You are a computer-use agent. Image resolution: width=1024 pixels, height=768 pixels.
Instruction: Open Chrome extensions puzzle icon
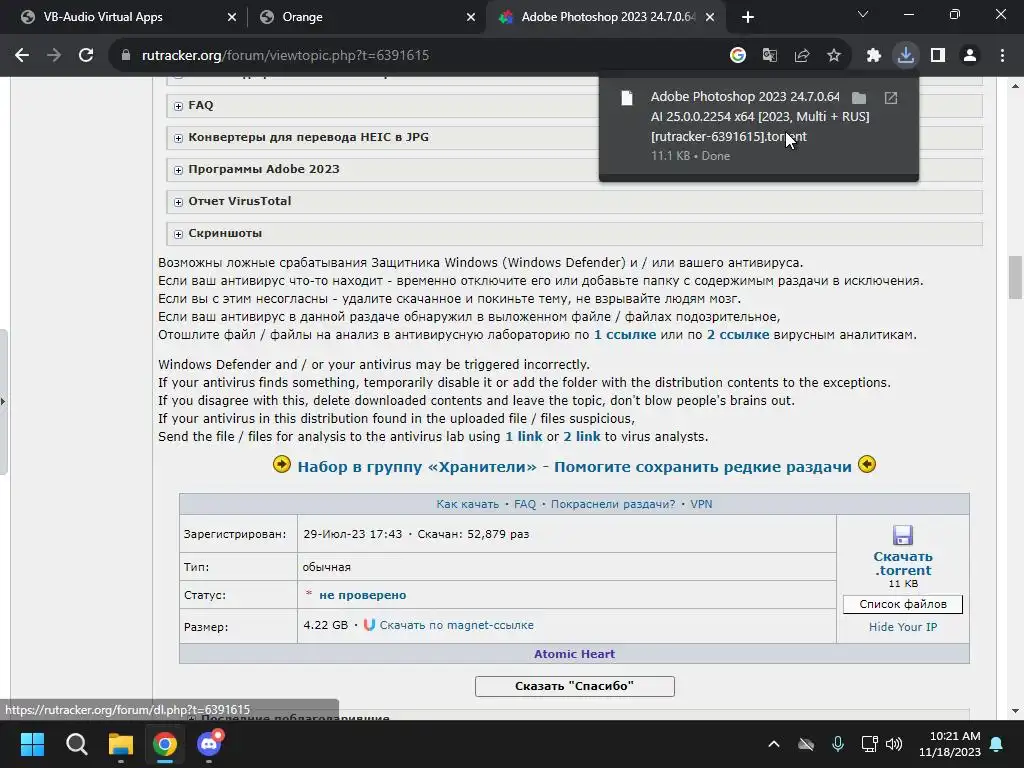(x=874, y=56)
